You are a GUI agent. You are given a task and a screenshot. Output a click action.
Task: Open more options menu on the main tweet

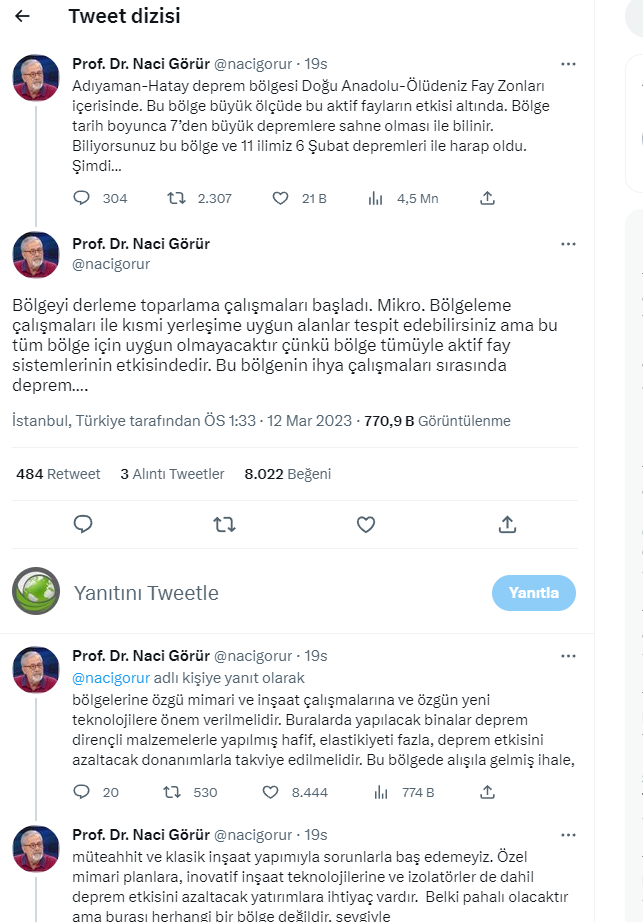click(568, 244)
